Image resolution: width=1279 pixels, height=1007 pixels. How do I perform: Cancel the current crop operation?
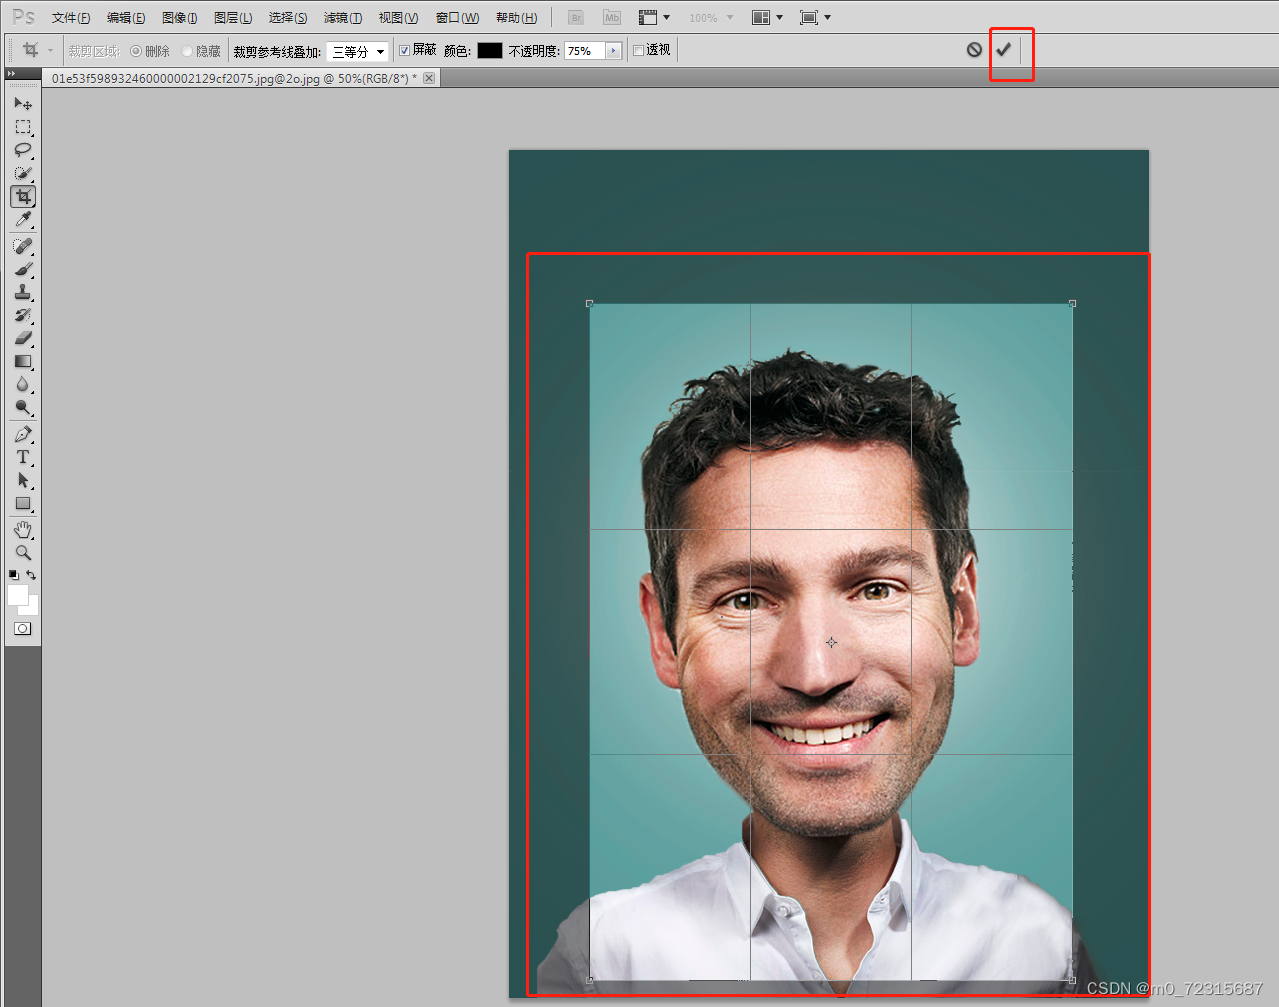coord(974,49)
